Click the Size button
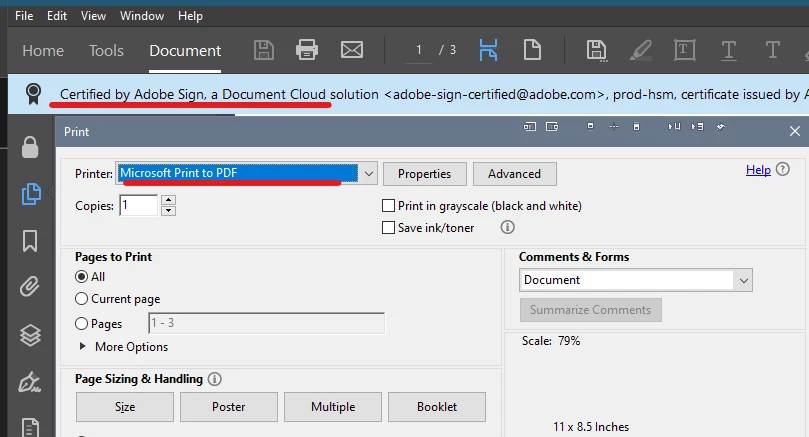 coord(125,407)
